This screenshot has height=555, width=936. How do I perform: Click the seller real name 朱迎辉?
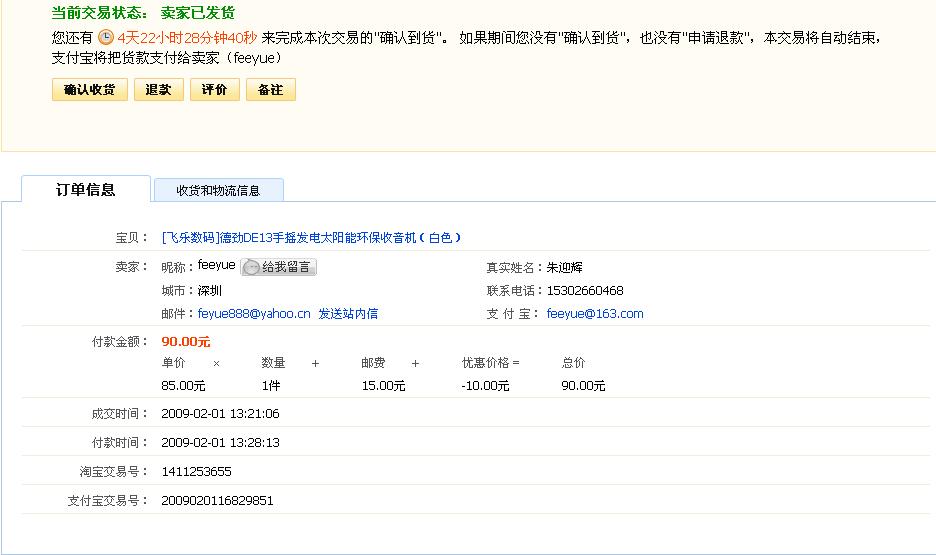click(565, 268)
